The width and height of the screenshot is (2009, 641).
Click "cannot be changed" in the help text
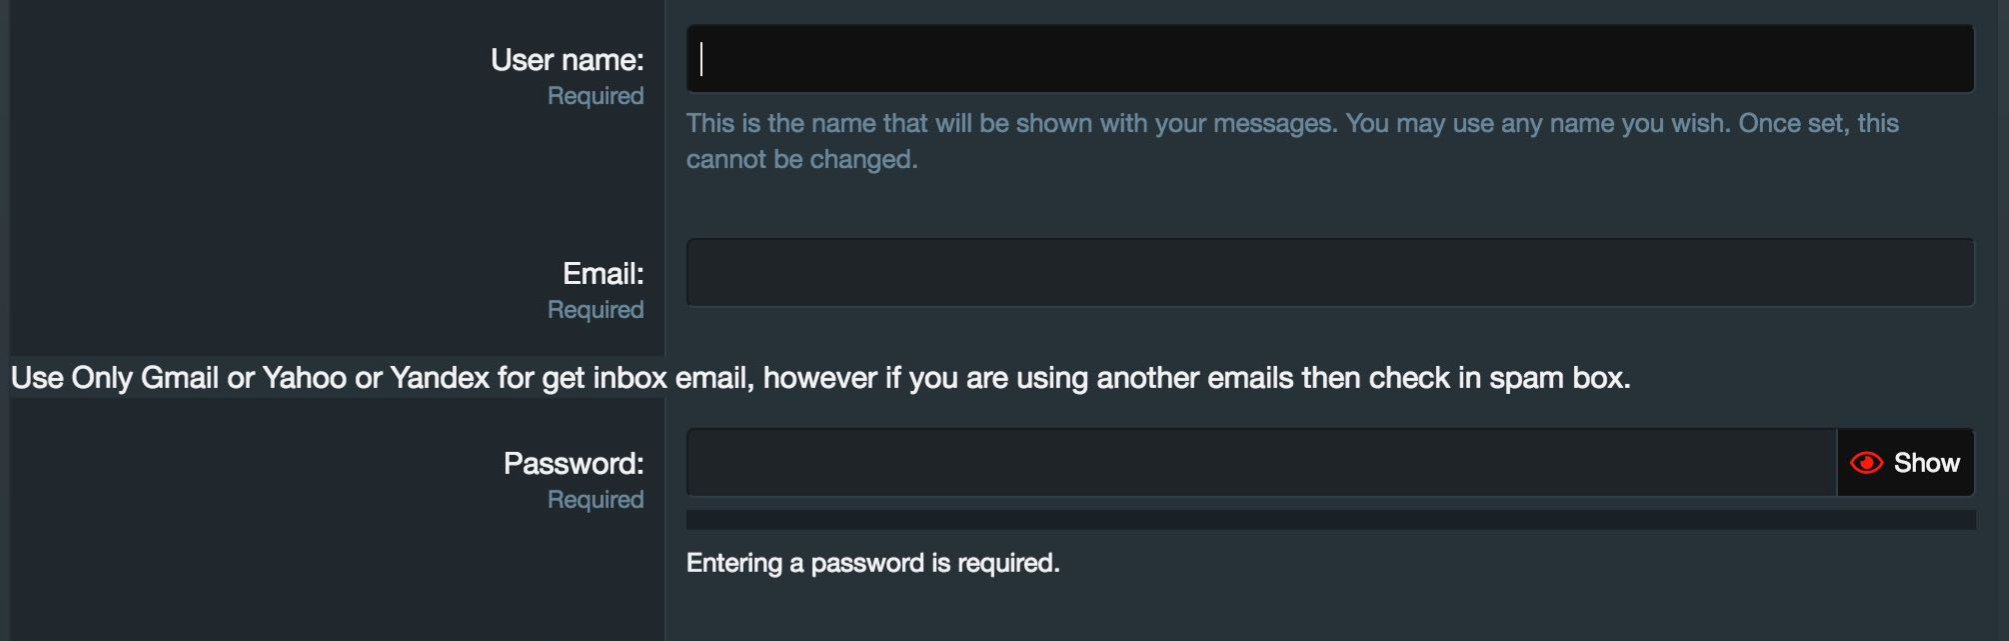801,160
